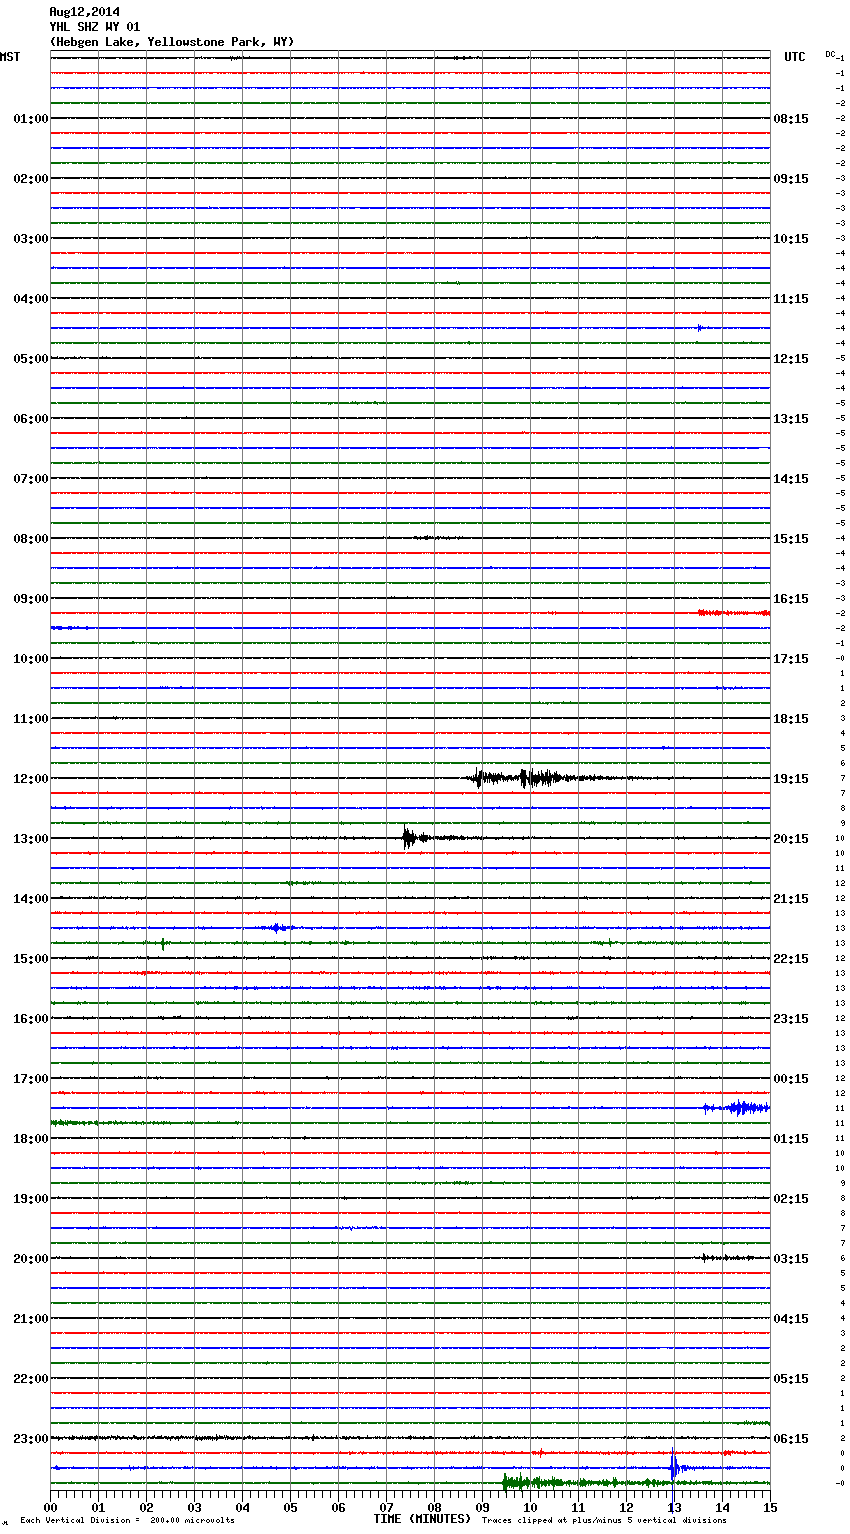Click minute 00 on the bottom axis
Viewport: 850px width, 1534px height.
pyautogui.click(x=50, y=1507)
